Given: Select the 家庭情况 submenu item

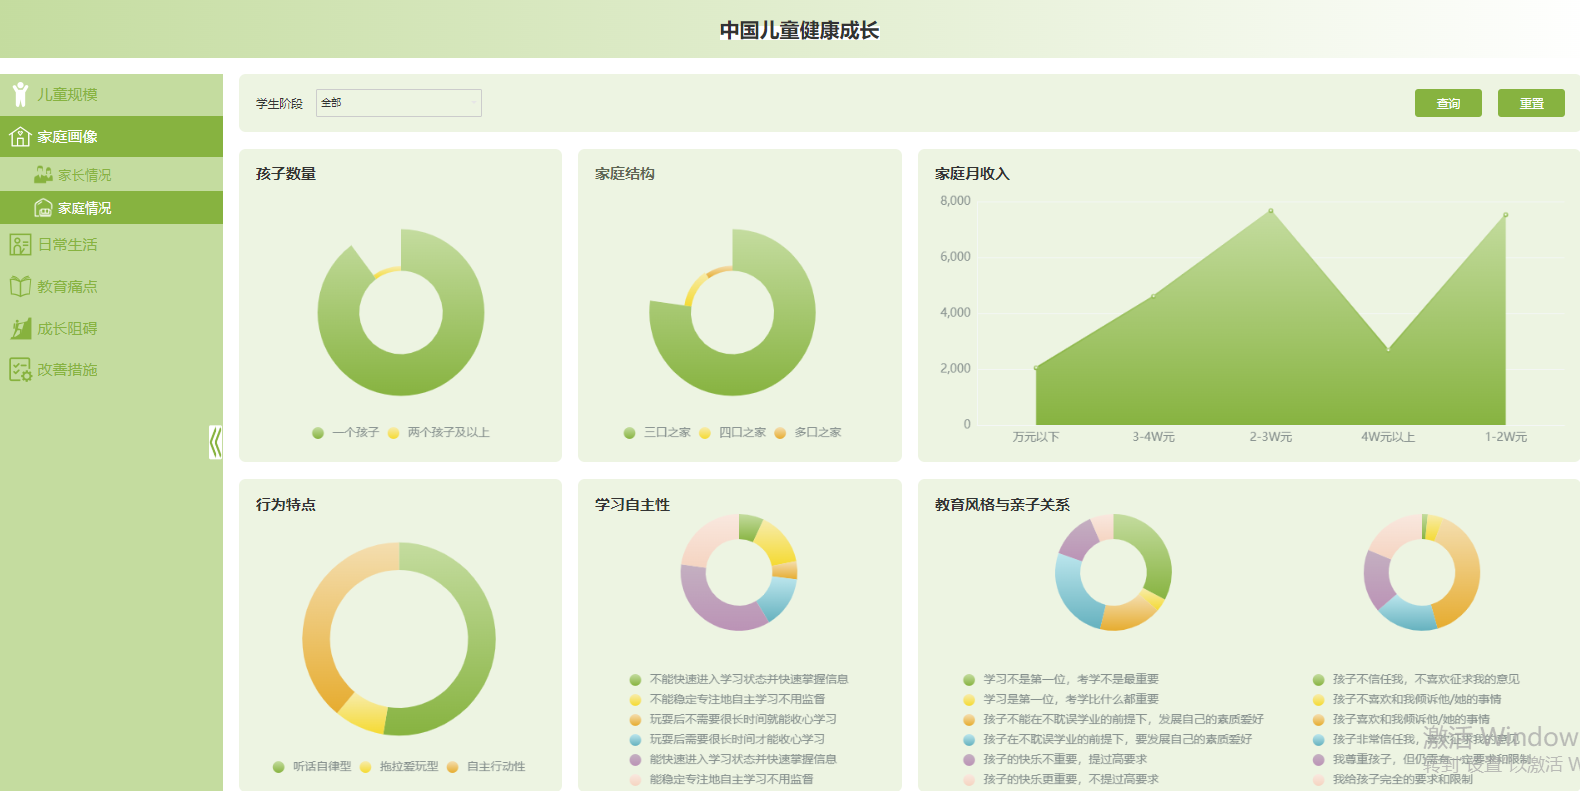Looking at the screenshot, I should point(111,207).
